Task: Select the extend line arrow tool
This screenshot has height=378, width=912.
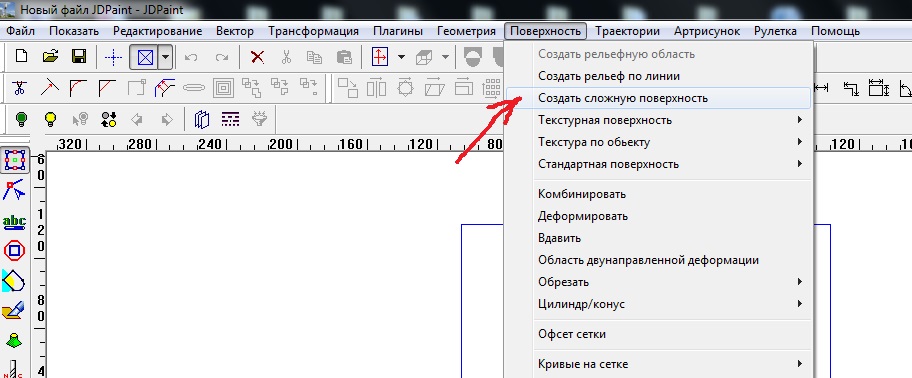Action: [x=49, y=88]
